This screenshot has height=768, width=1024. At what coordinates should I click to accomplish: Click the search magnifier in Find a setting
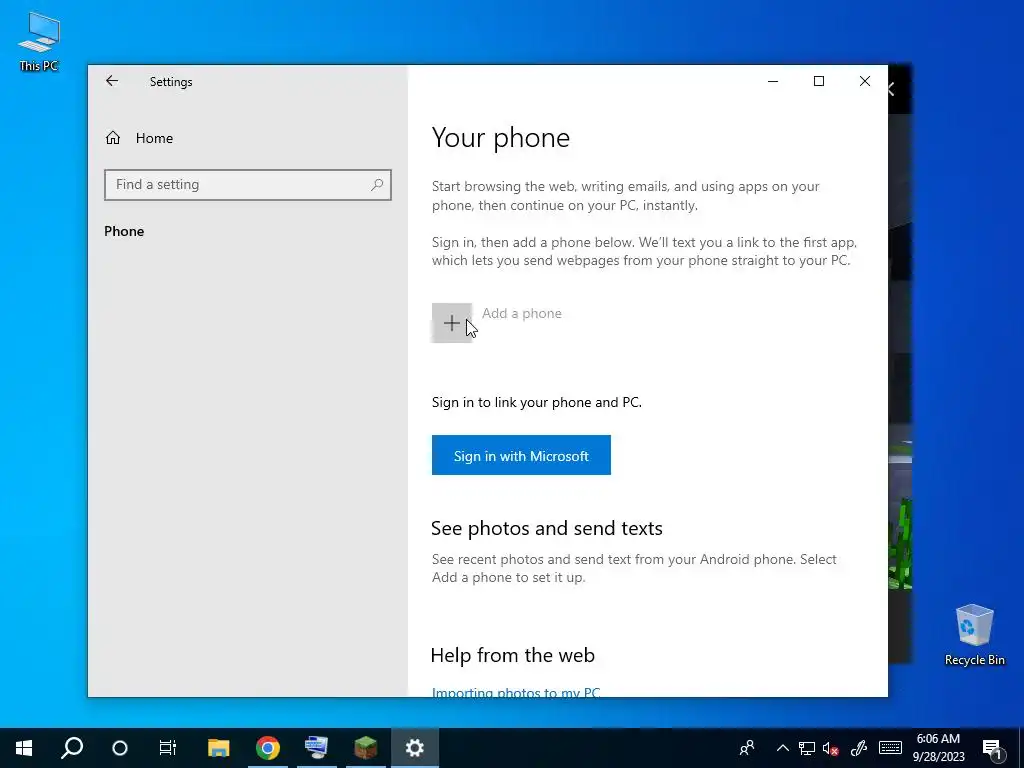[377, 185]
